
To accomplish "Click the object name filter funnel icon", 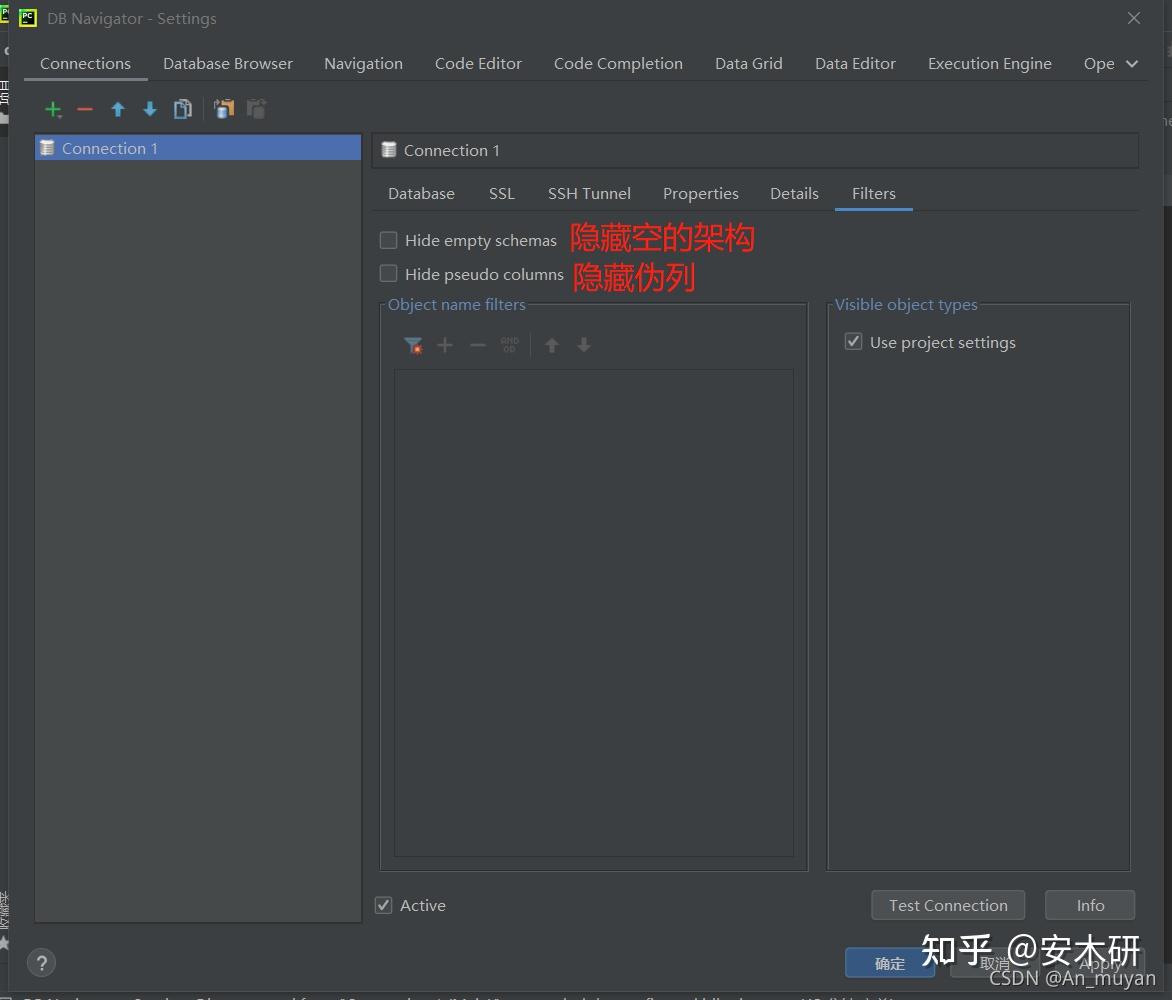I will pos(413,345).
